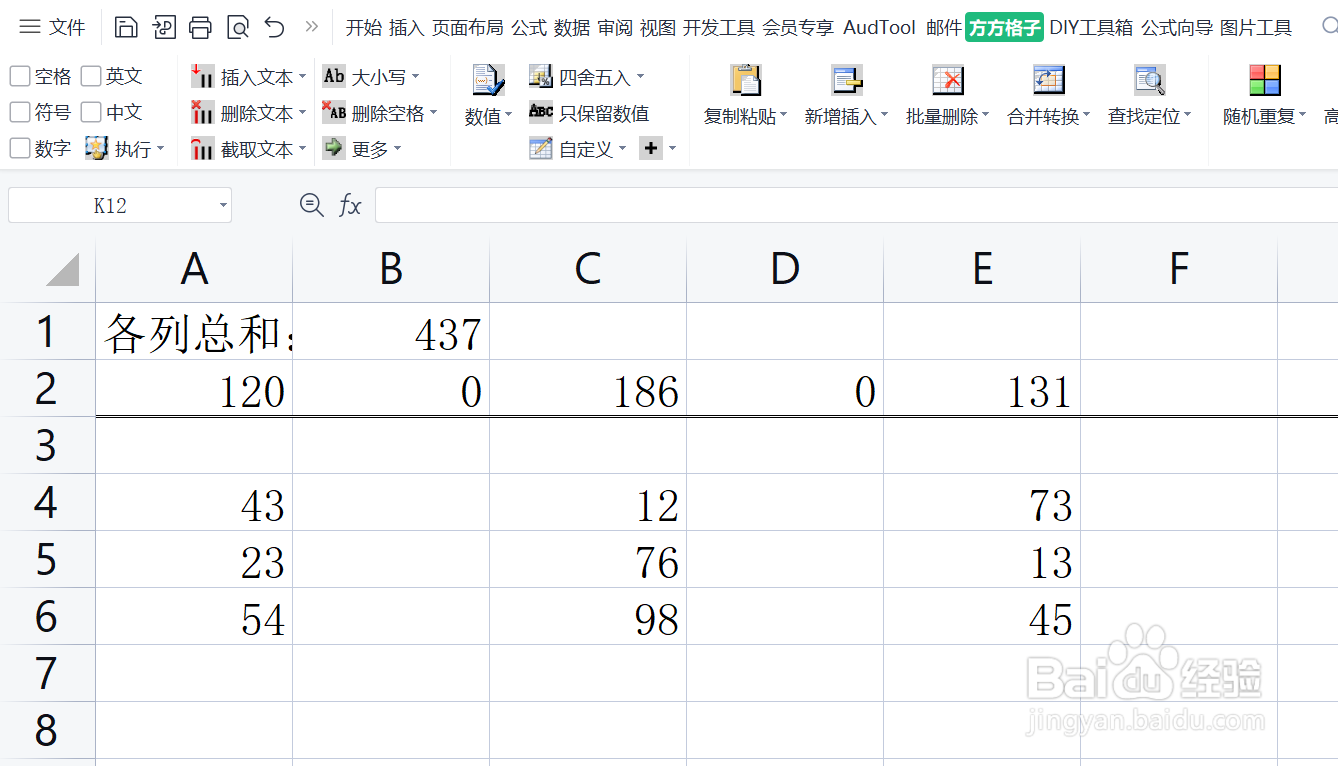
Task: Toggle the 空格 checkbox
Action: [20, 76]
